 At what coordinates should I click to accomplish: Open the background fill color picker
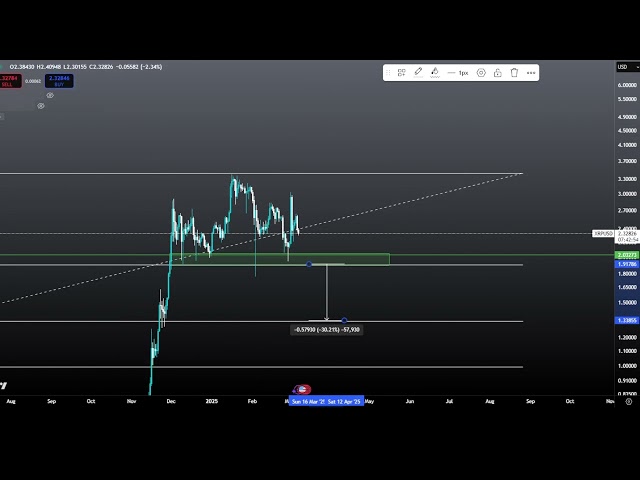[435, 73]
